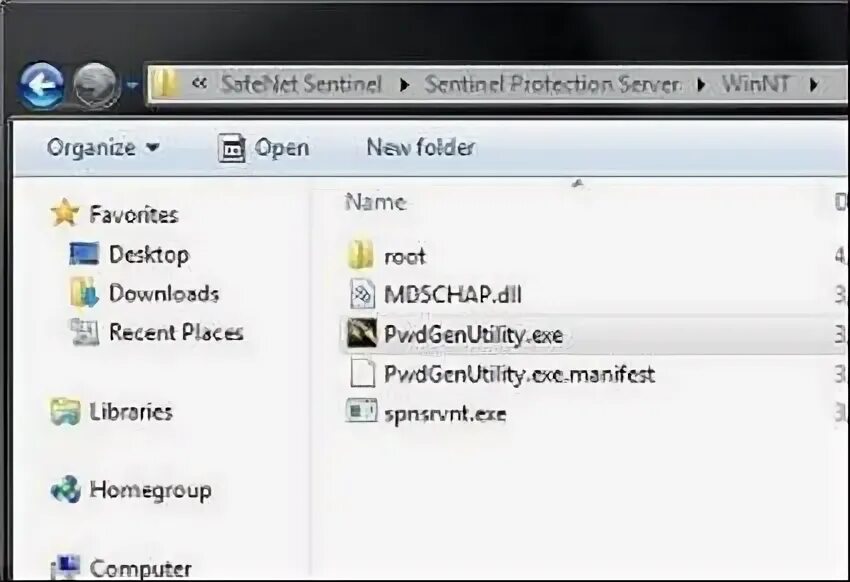Select PwdGenUtility.exe.manifest file name

click(519, 374)
